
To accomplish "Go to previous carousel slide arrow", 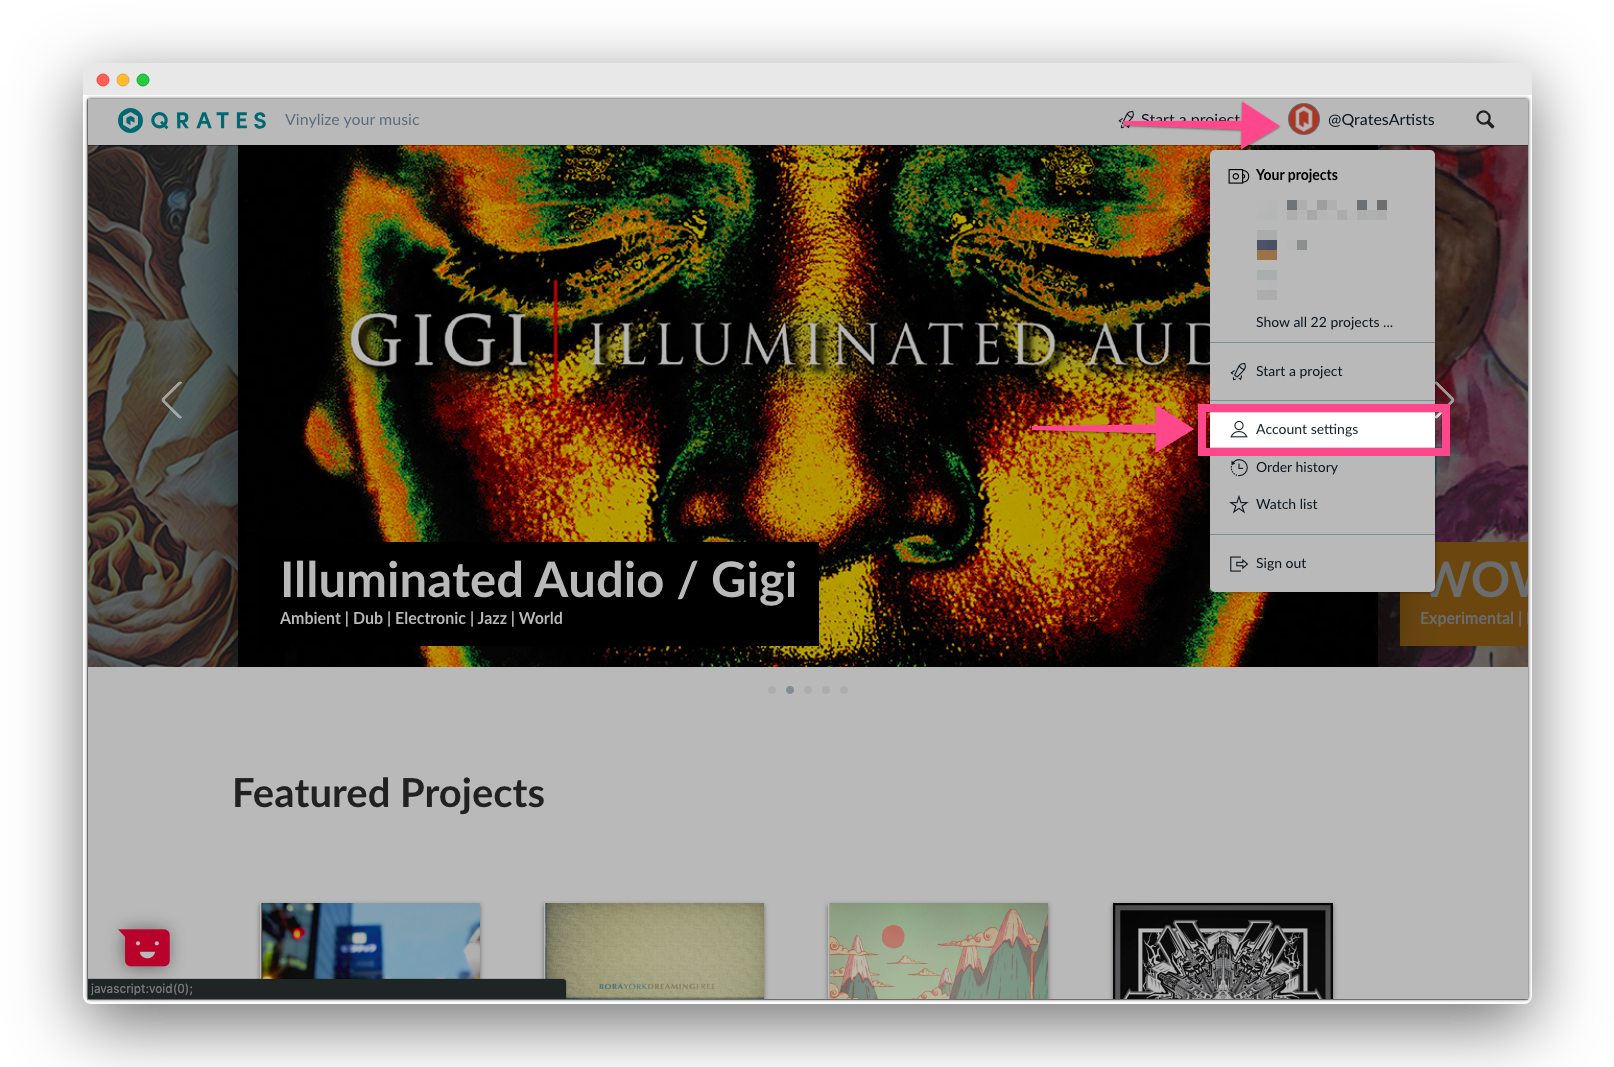I will pos(172,400).
